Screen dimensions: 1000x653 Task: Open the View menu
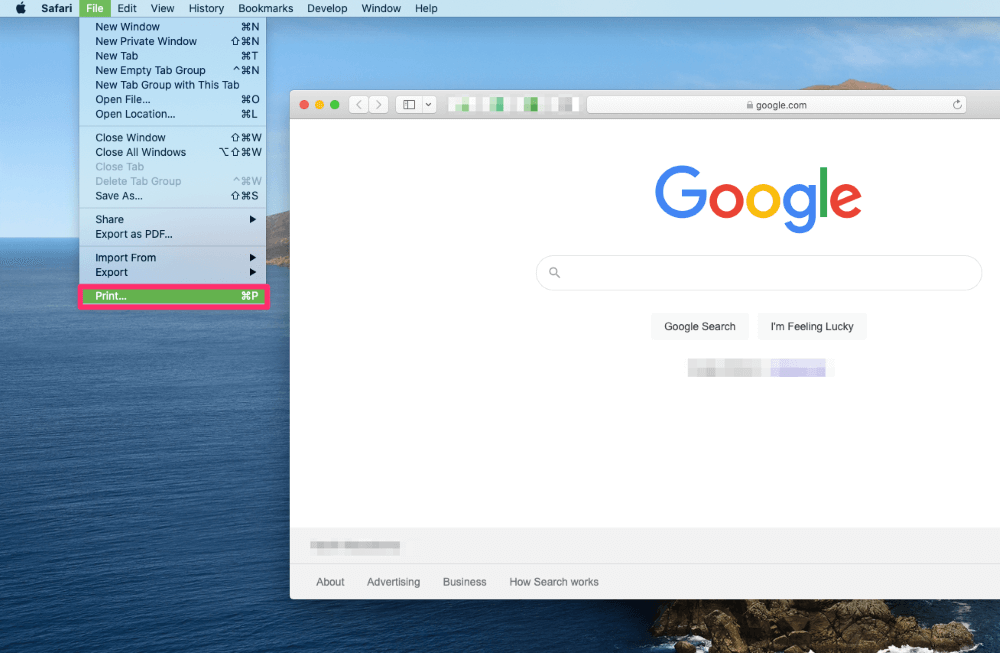163,8
